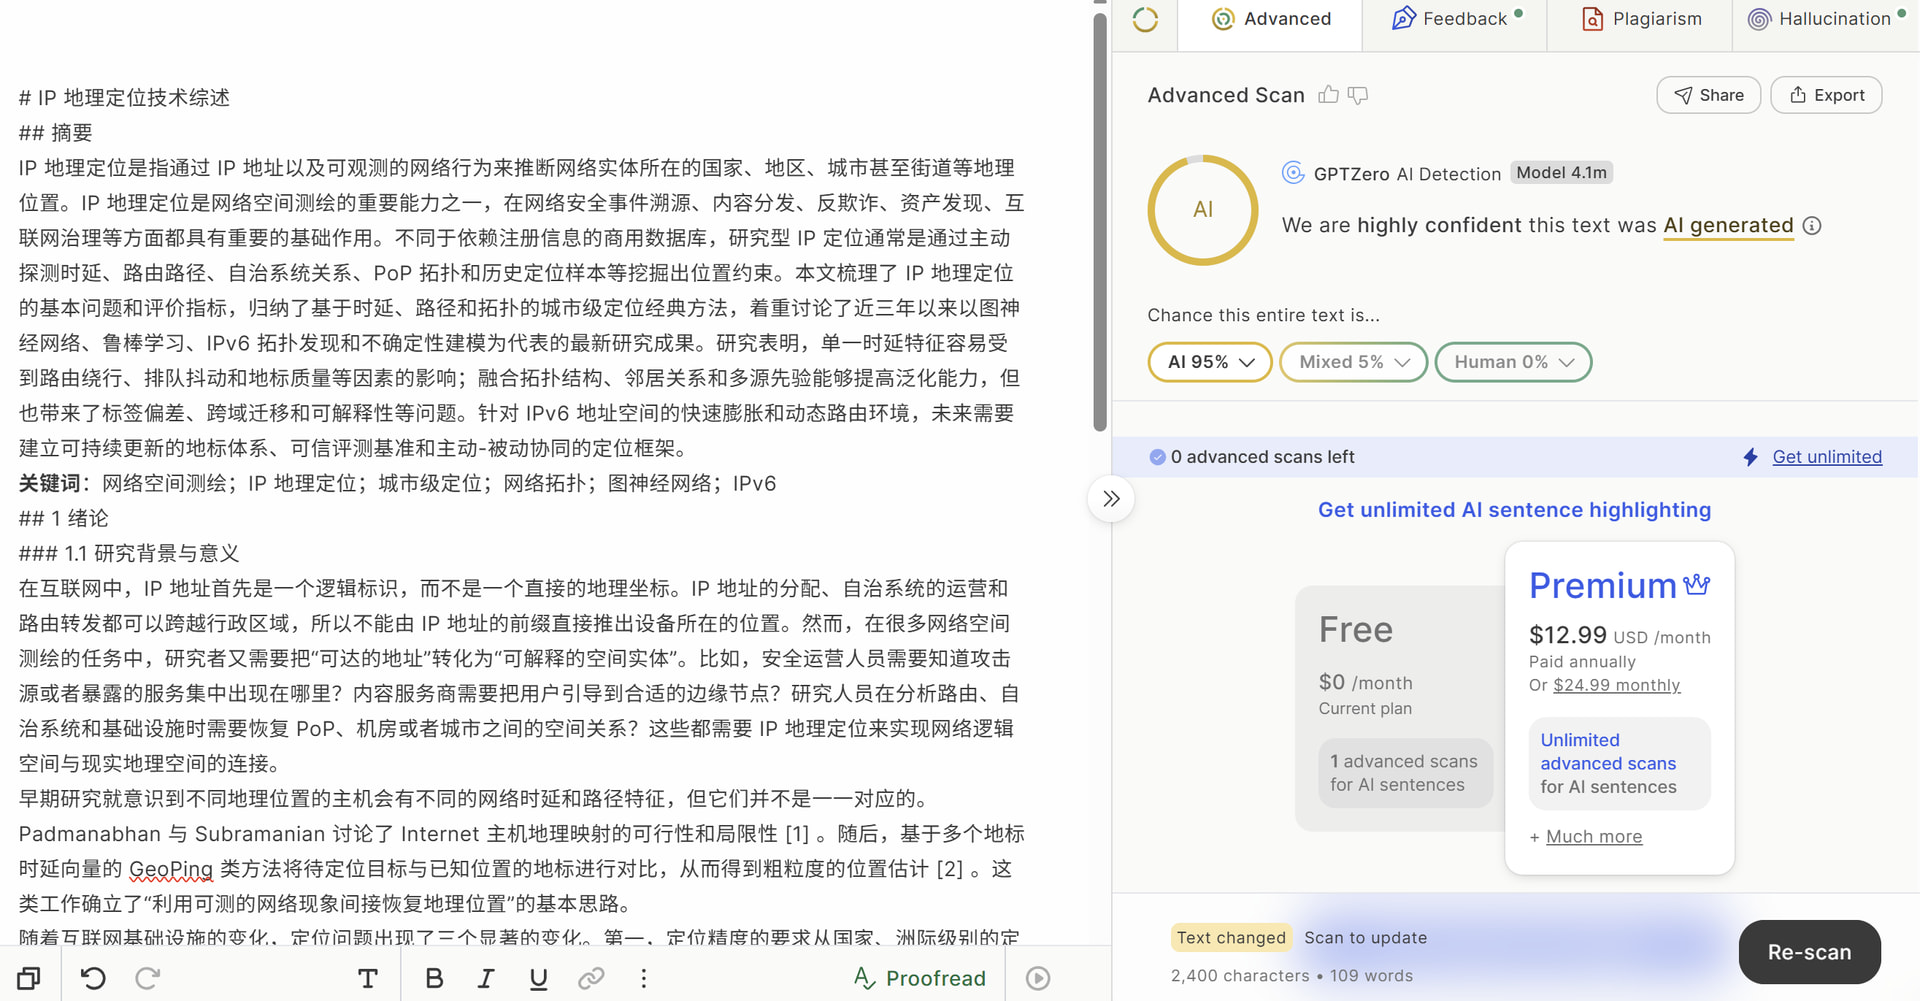The height and width of the screenshot is (1001, 1920).
Task: Open the Plagiarism tab
Action: [x=1640, y=19]
